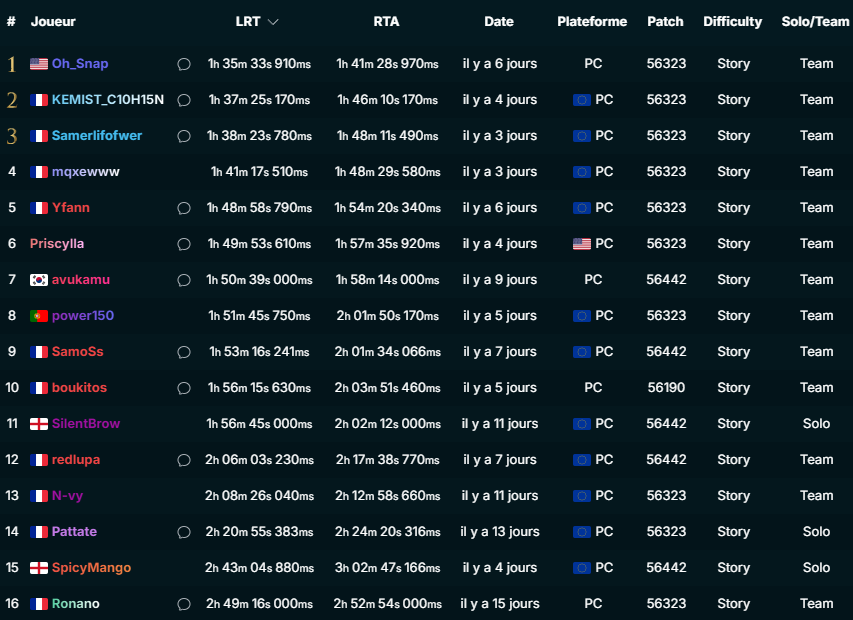Click the EU region flag in SpicyMango's platform cell
This screenshot has height=620, width=853.
click(x=582, y=568)
